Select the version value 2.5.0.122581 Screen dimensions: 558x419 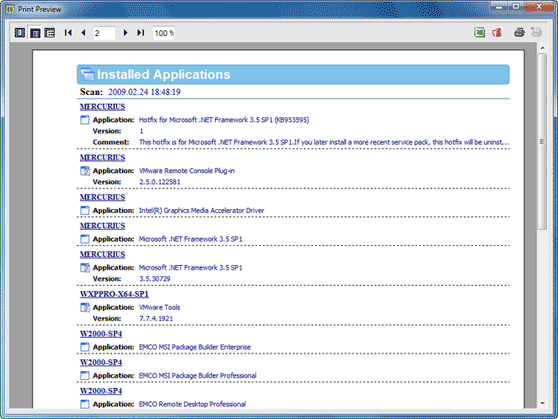click(x=160, y=182)
